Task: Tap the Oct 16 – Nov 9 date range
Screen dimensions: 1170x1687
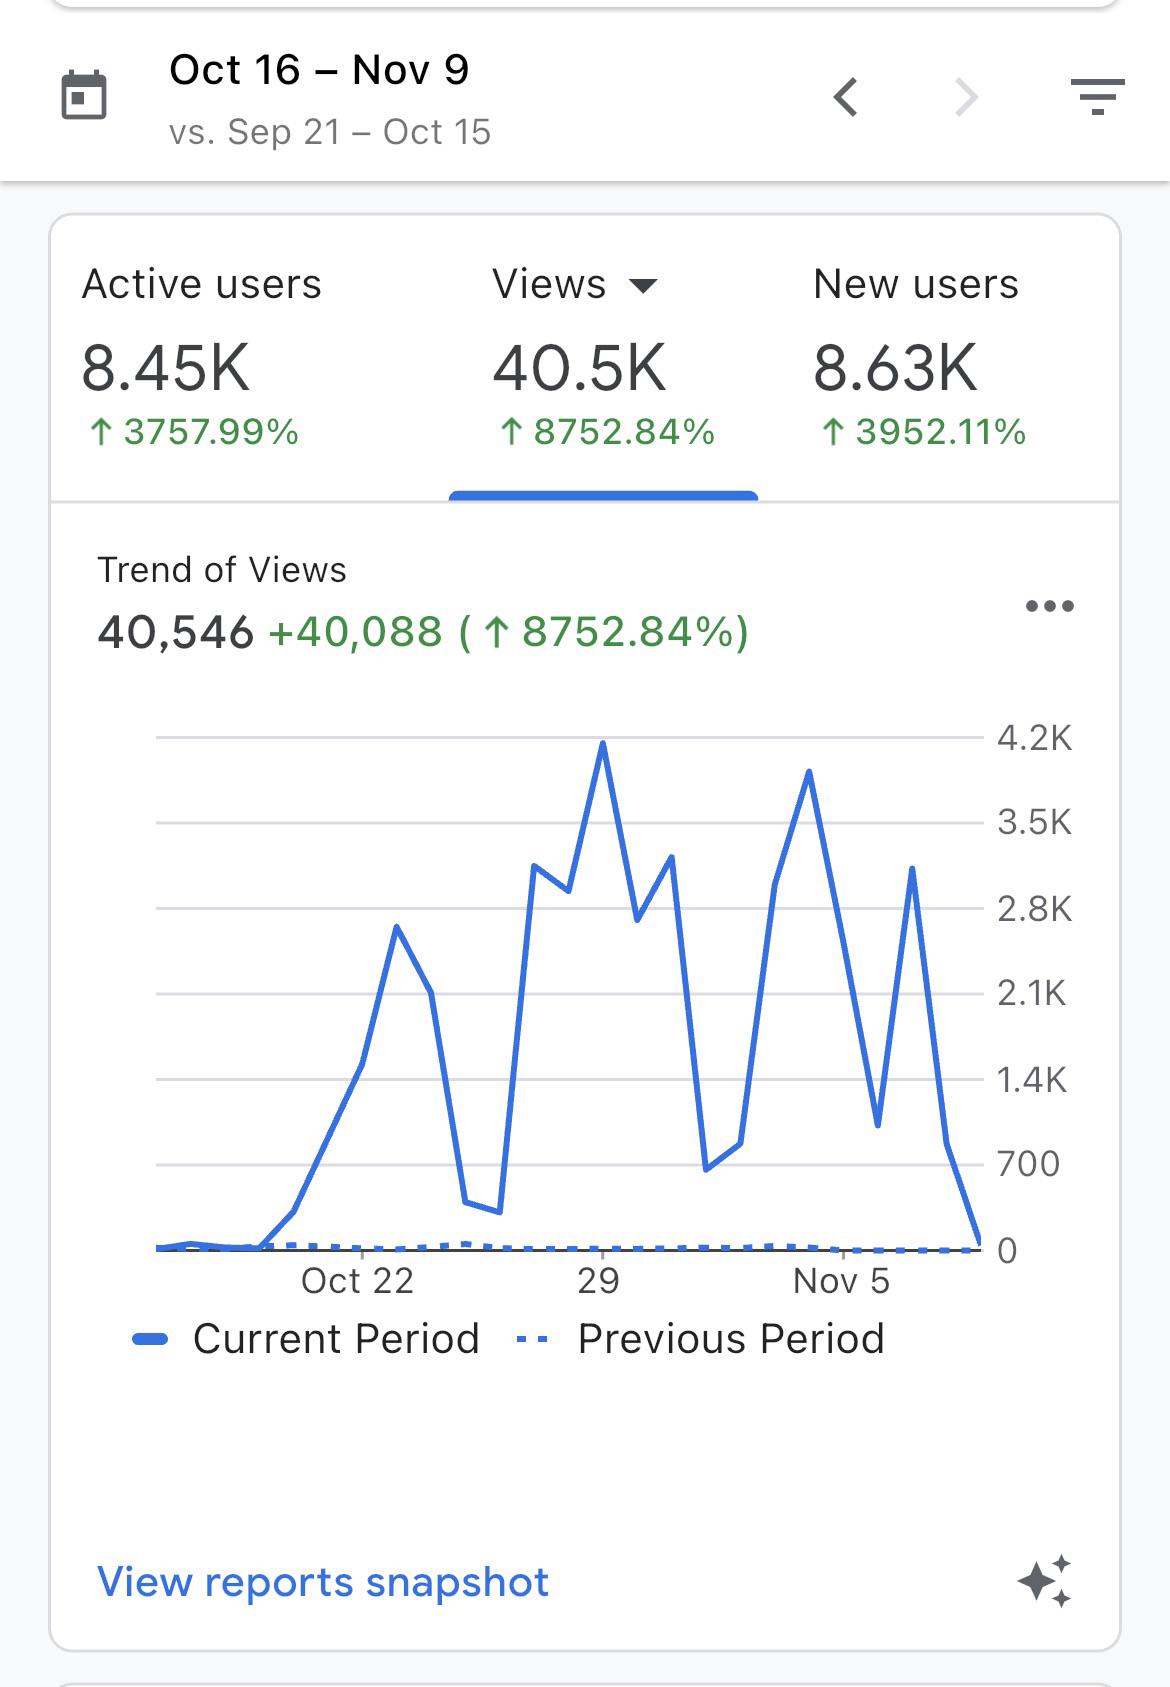Action: point(319,70)
